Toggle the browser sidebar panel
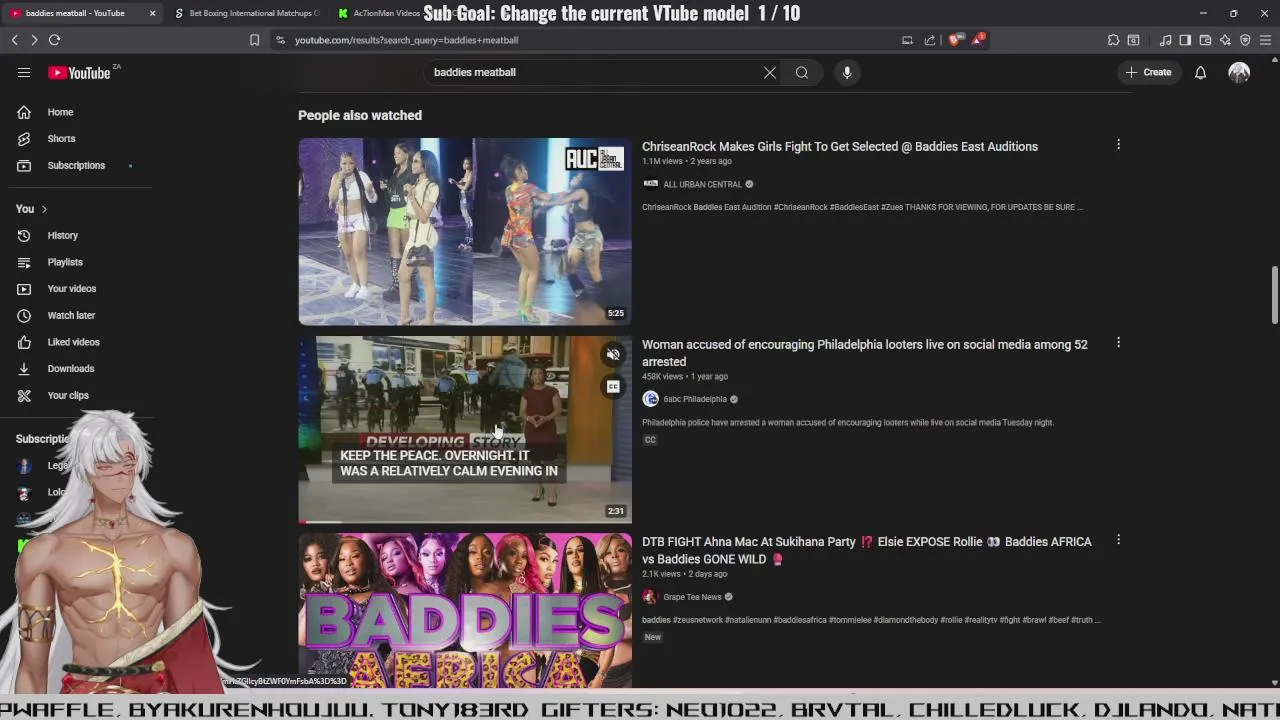Screen dimensions: 1280x720 tap(1185, 40)
